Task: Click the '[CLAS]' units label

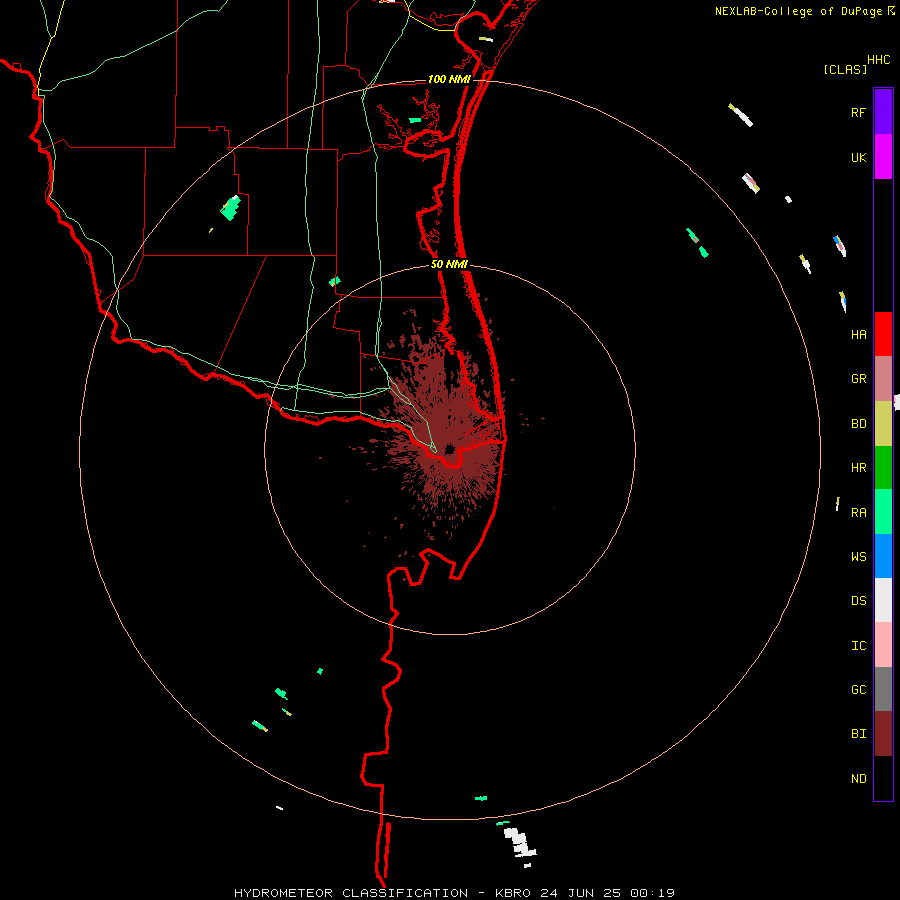Action: tap(845, 70)
